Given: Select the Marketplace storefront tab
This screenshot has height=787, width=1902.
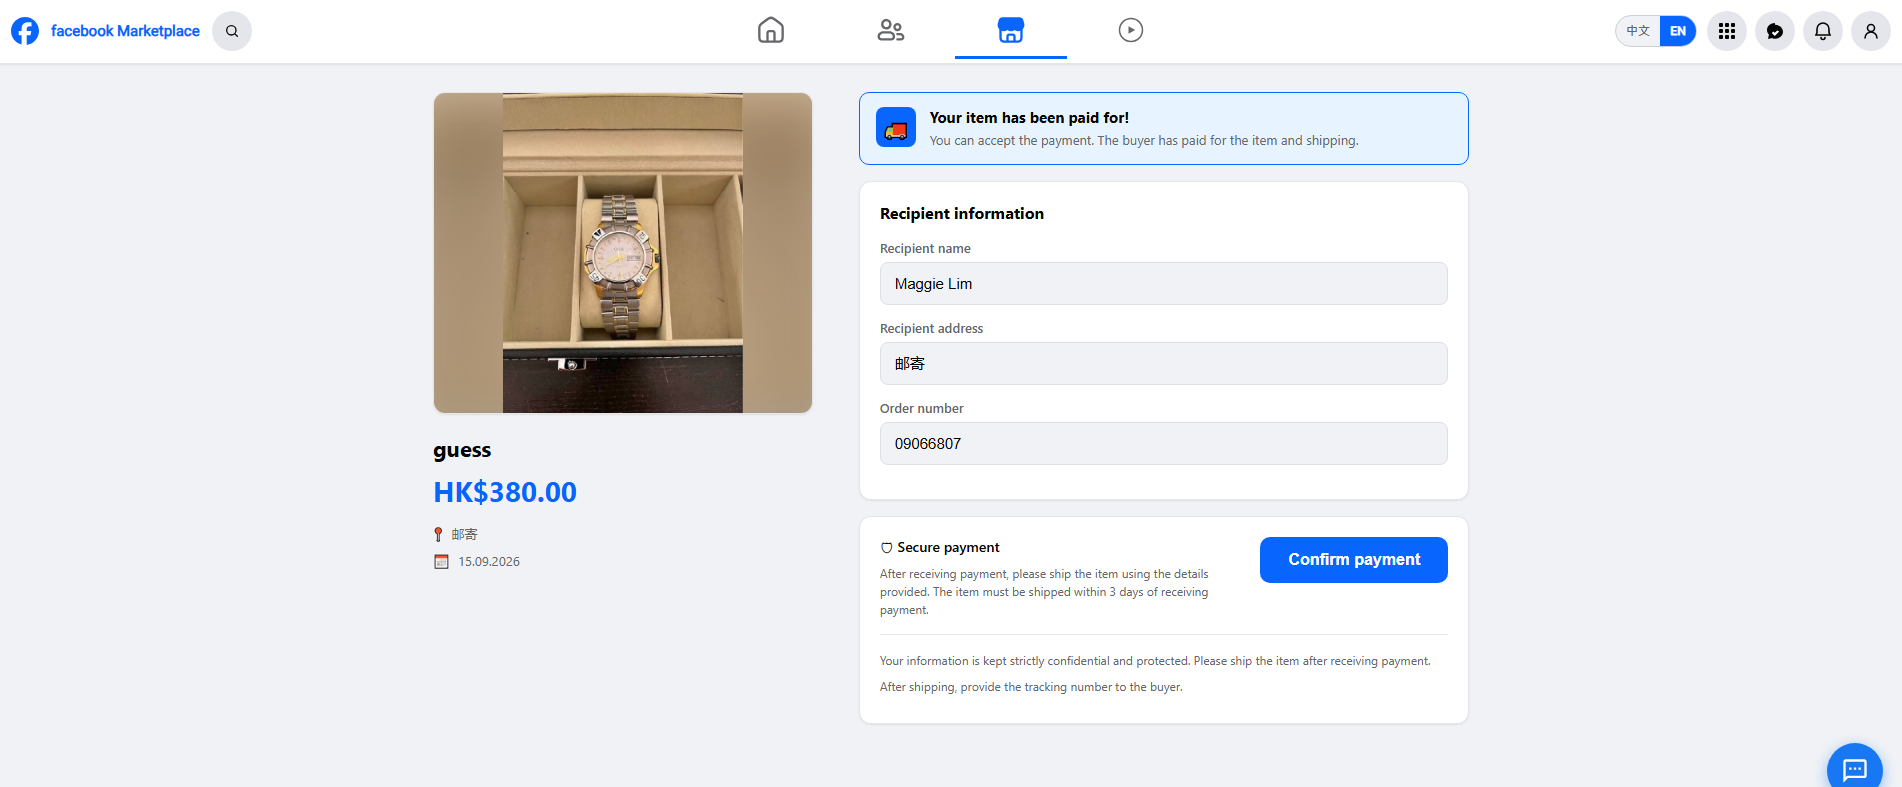Looking at the screenshot, I should (1011, 30).
